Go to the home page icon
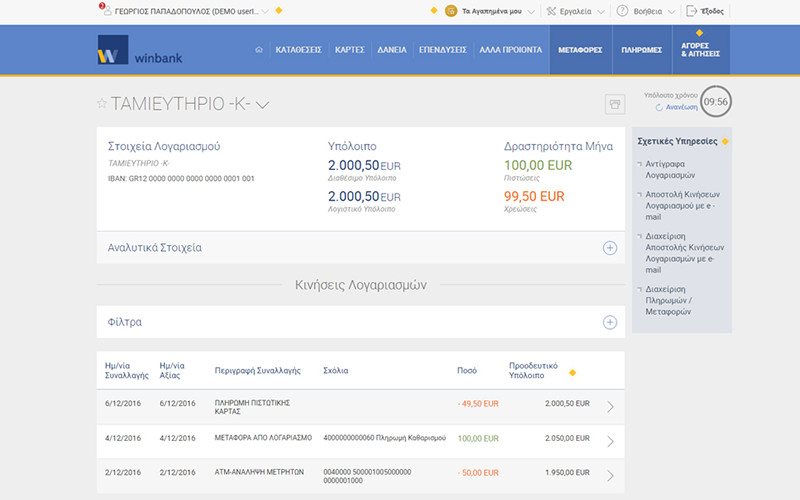This screenshot has width=800, height=500. click(259, 49)
